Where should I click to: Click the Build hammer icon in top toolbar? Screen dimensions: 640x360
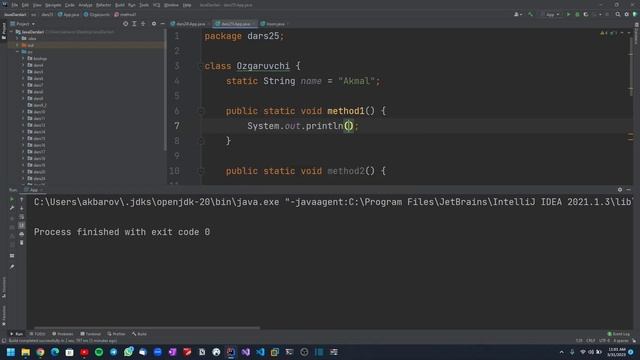coord(530,14)
